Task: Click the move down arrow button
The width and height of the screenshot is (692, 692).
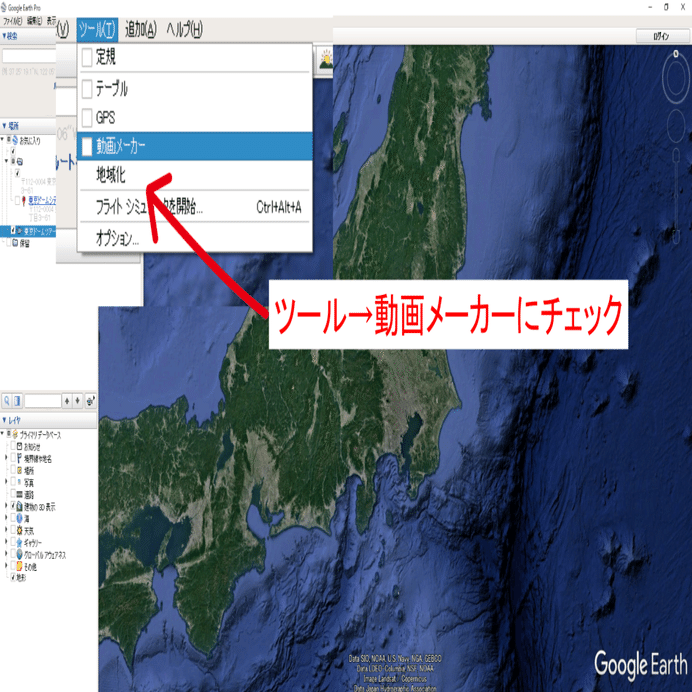Action: [x=77, y=401]
